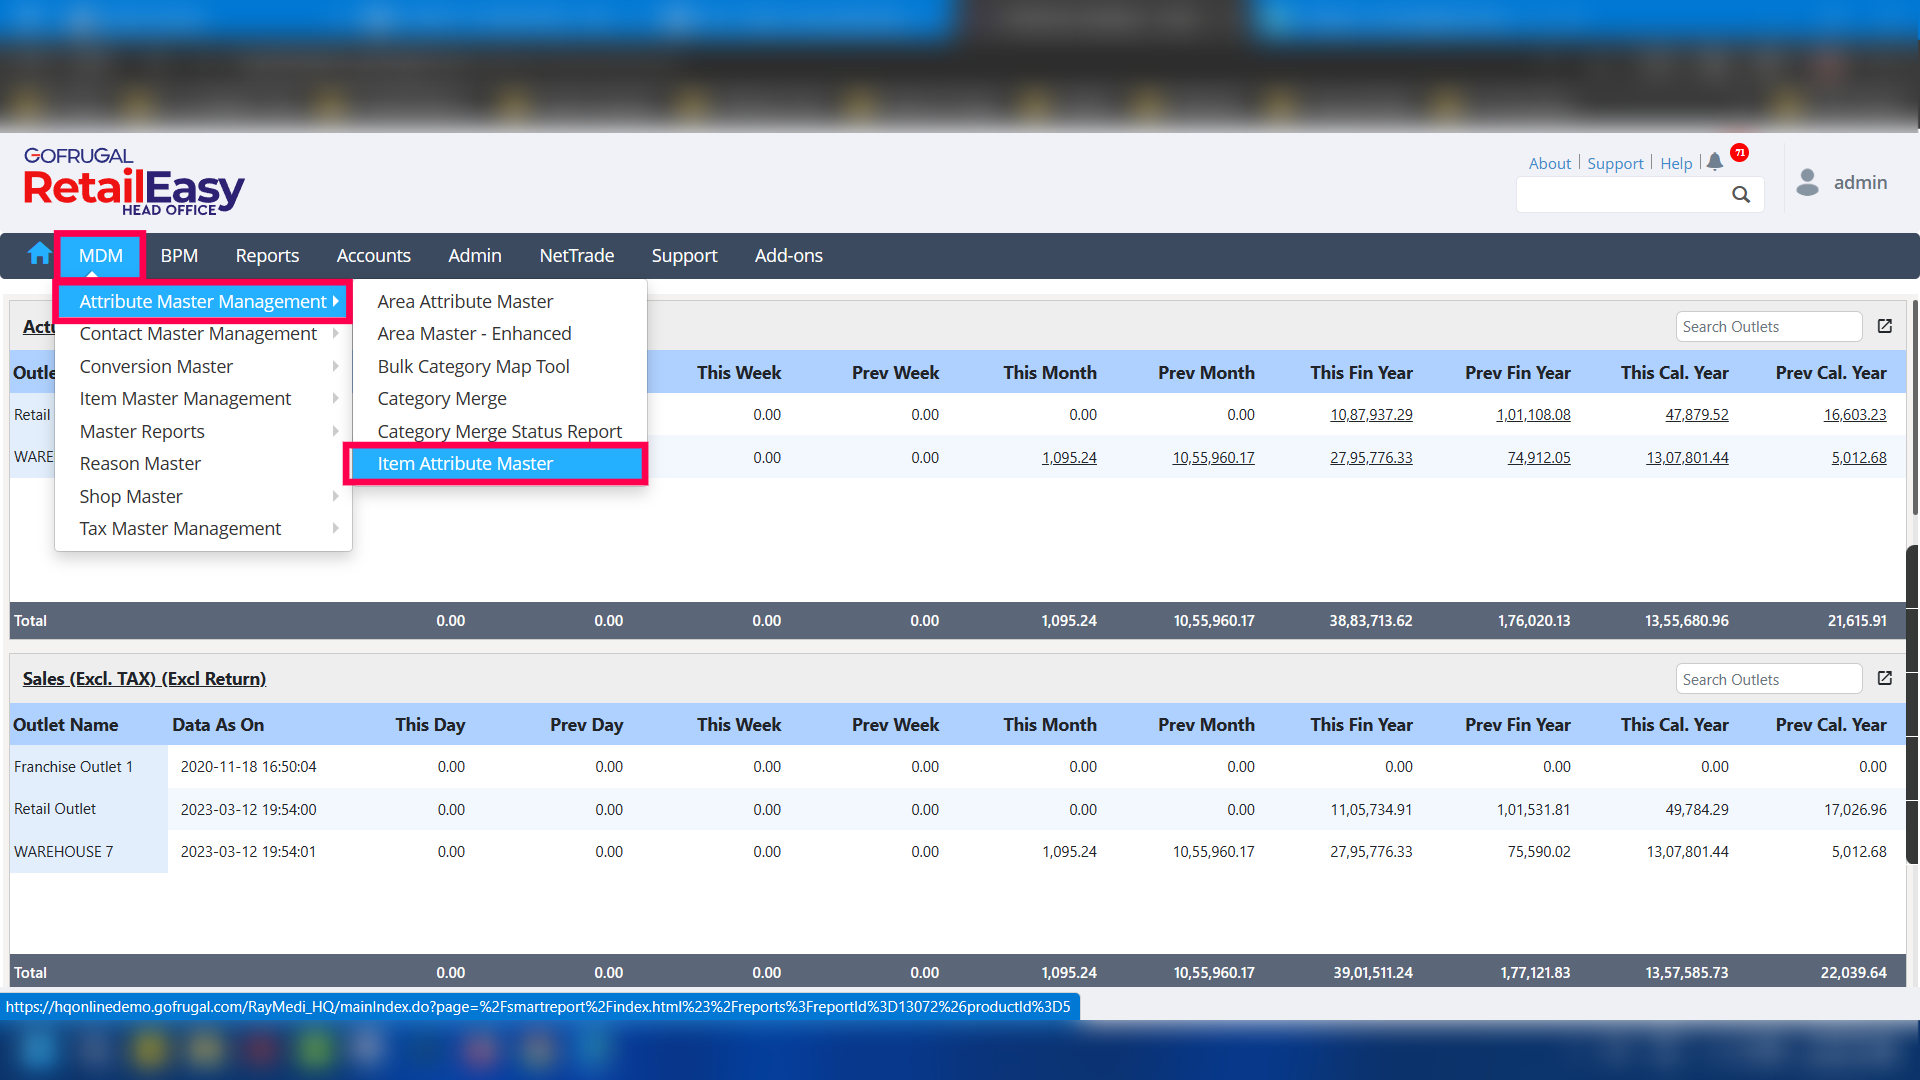Click the admin user avatar icon
This screenshot has width=1920, height=1080.
click(x=1807, y=182)
